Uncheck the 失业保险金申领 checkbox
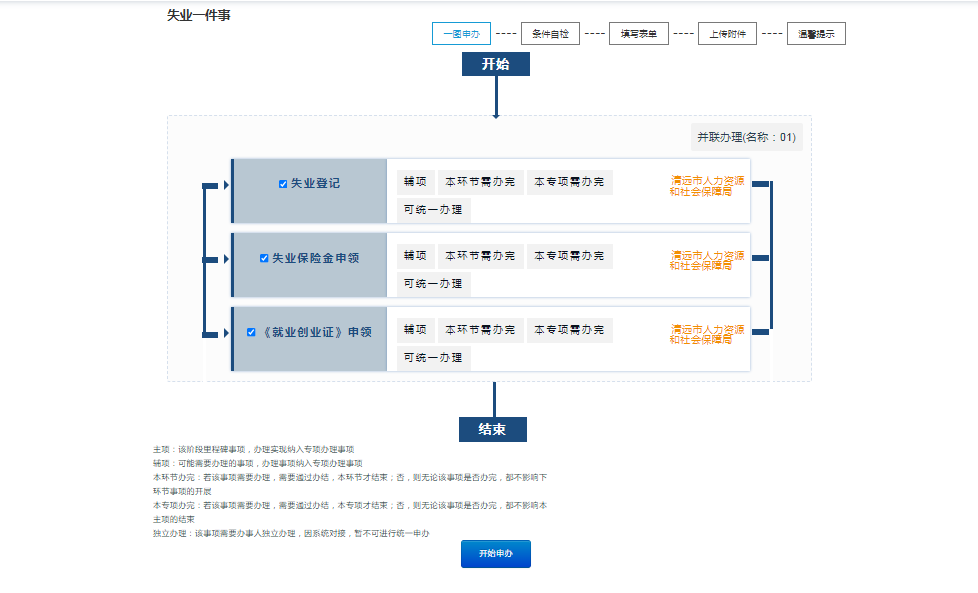Image resolution: width=978 pixels, height=593 pixels. 264,258
